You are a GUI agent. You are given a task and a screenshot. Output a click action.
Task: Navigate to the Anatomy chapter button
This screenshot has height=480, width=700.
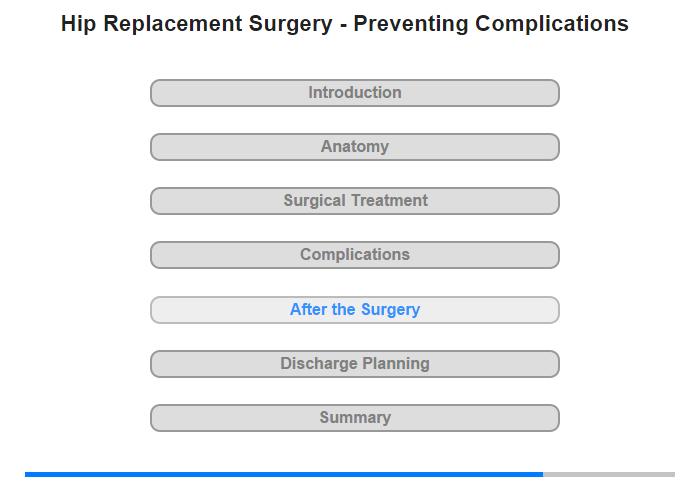click(355, 147)
